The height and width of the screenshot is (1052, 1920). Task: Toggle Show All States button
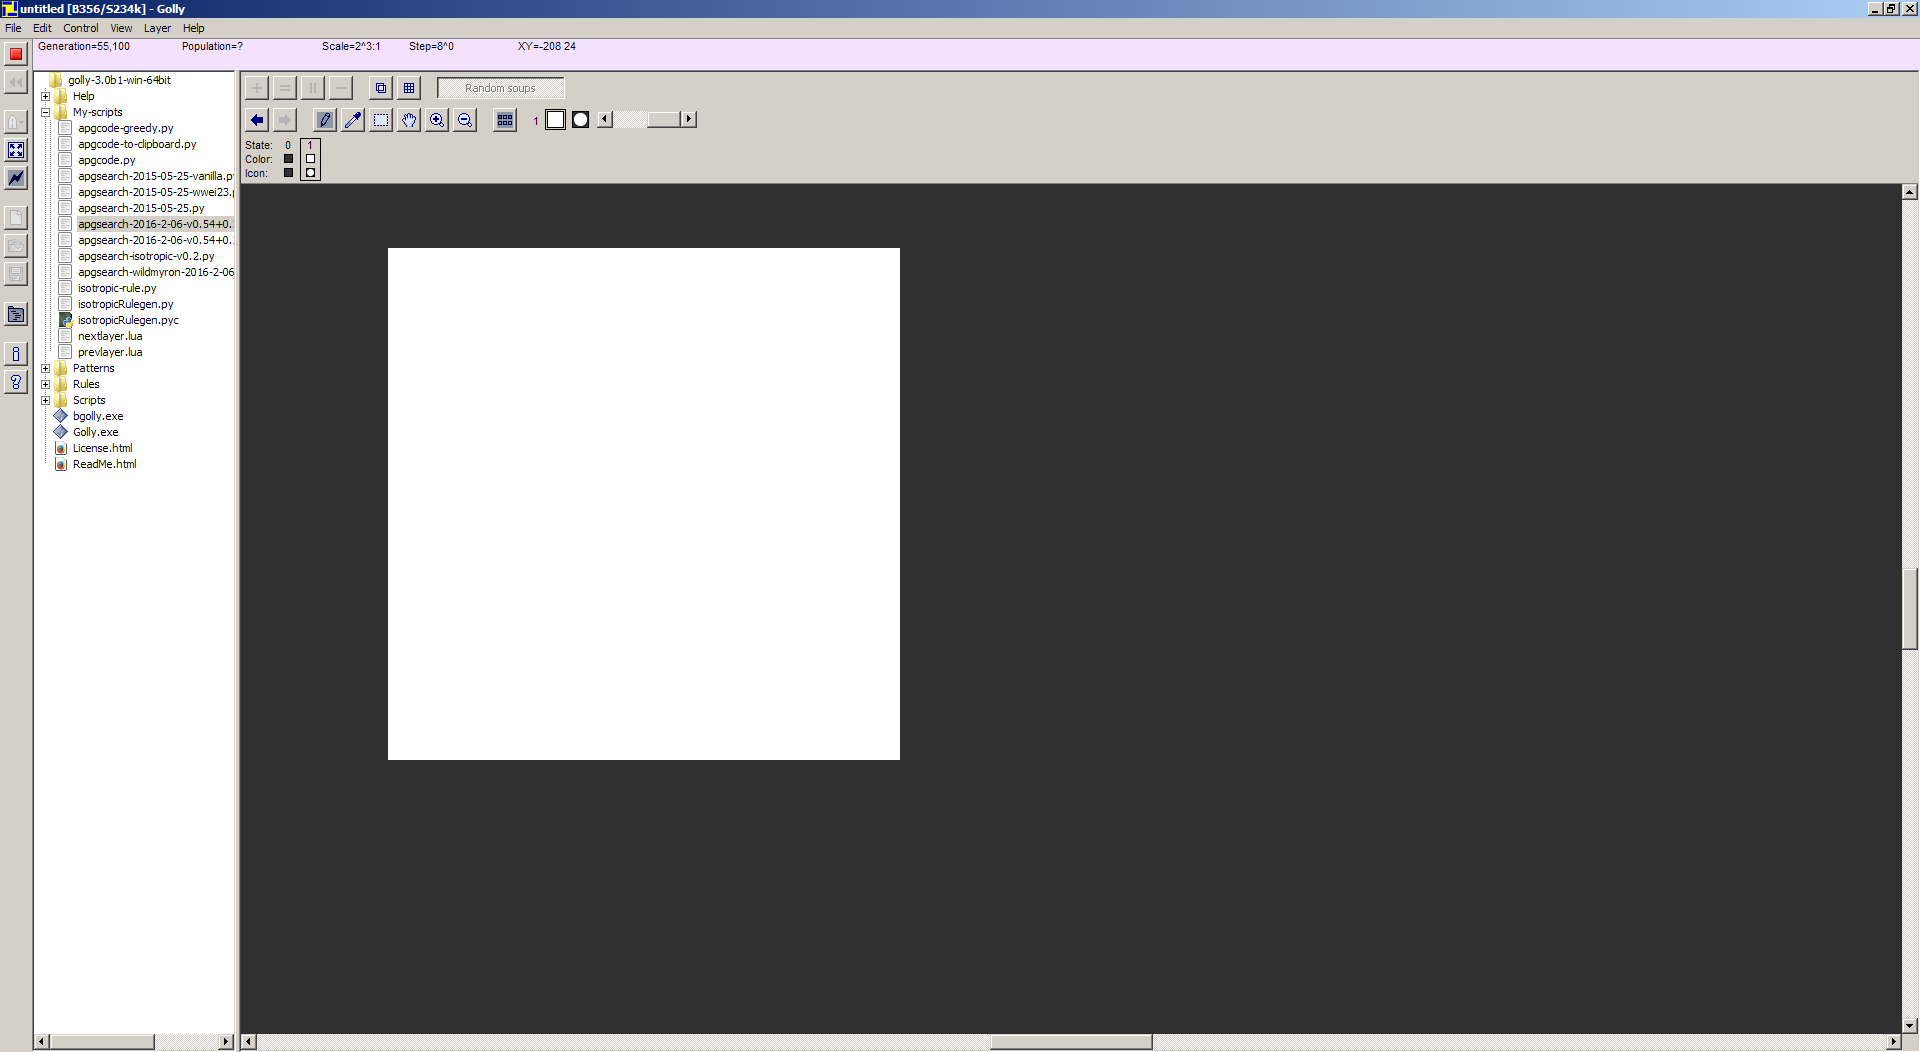coord(505,120)
